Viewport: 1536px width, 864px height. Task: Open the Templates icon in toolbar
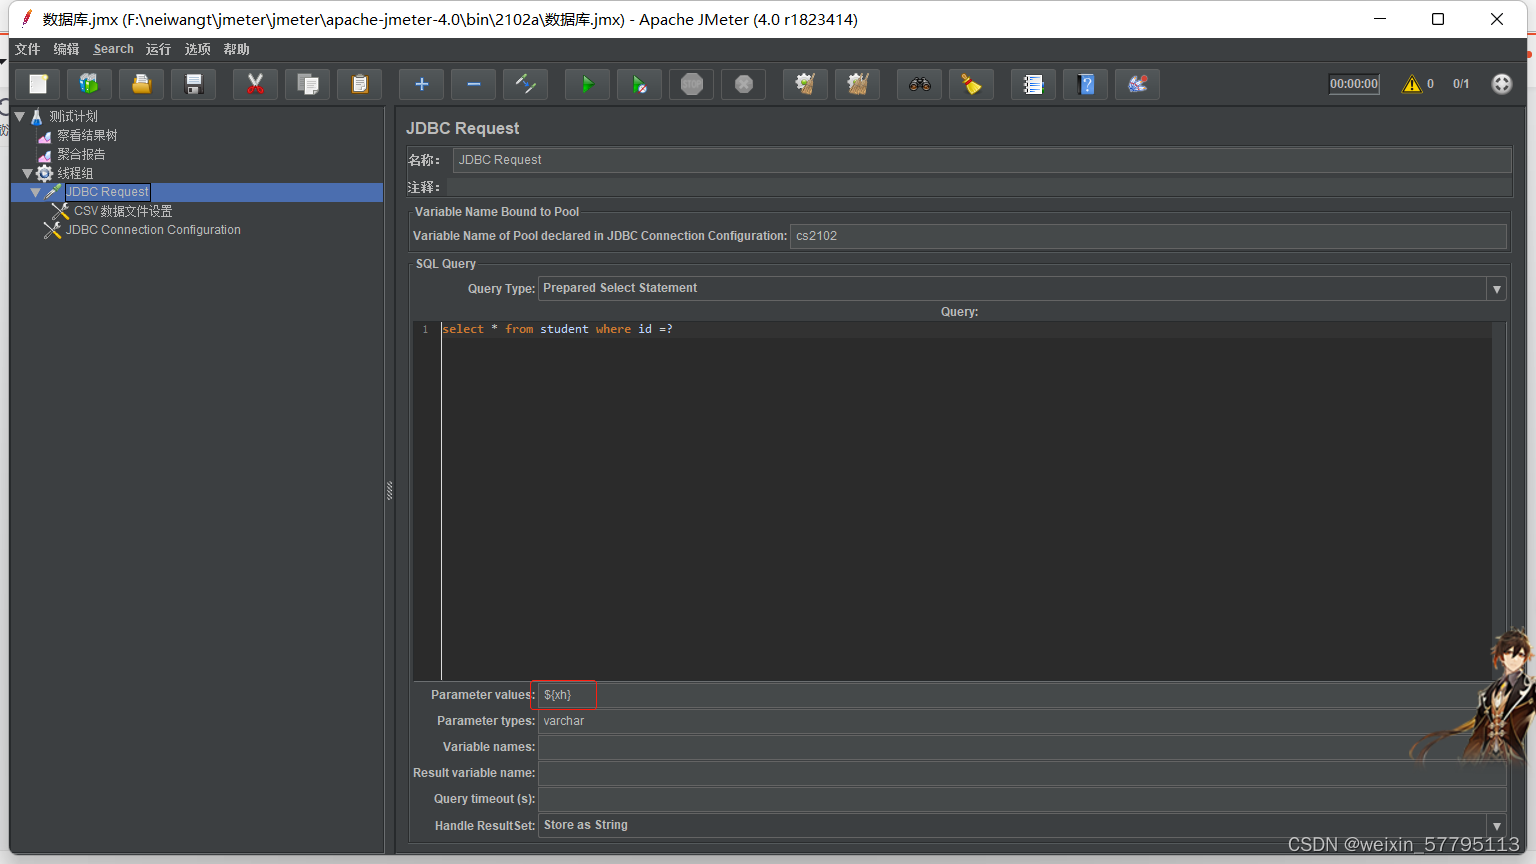tap(90, 85)
